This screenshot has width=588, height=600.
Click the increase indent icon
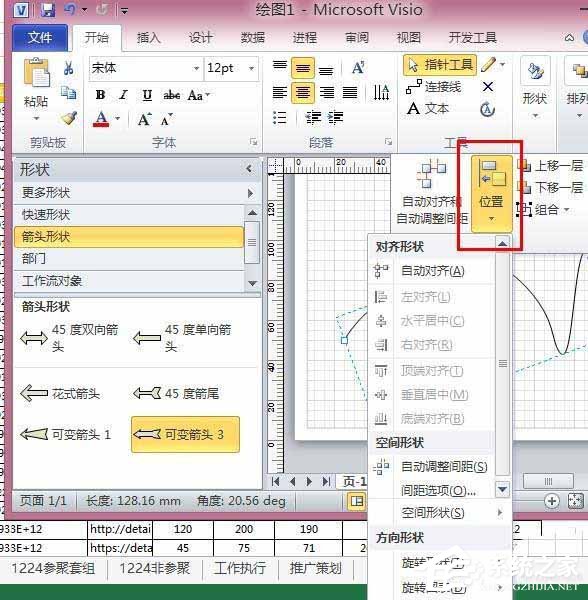click(335, 117)
